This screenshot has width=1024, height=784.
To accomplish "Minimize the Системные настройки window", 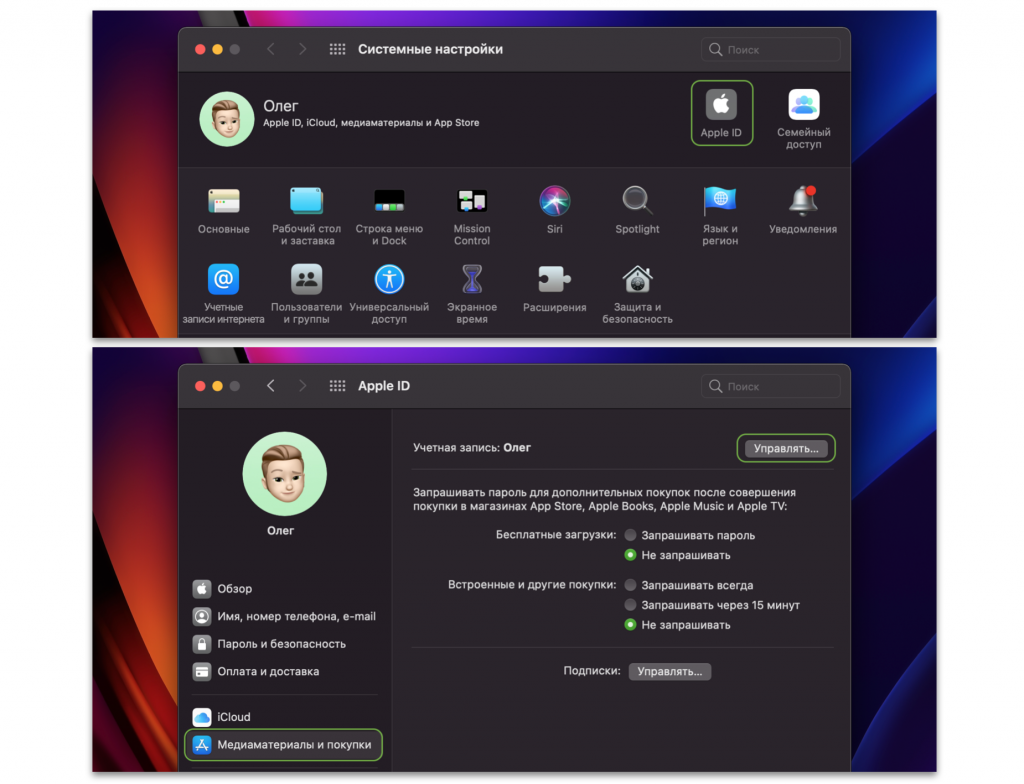I will coord(217,49).
